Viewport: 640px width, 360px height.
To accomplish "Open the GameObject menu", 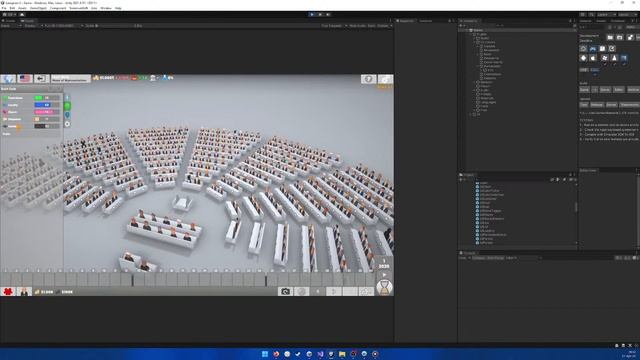I will click(38, 8).
